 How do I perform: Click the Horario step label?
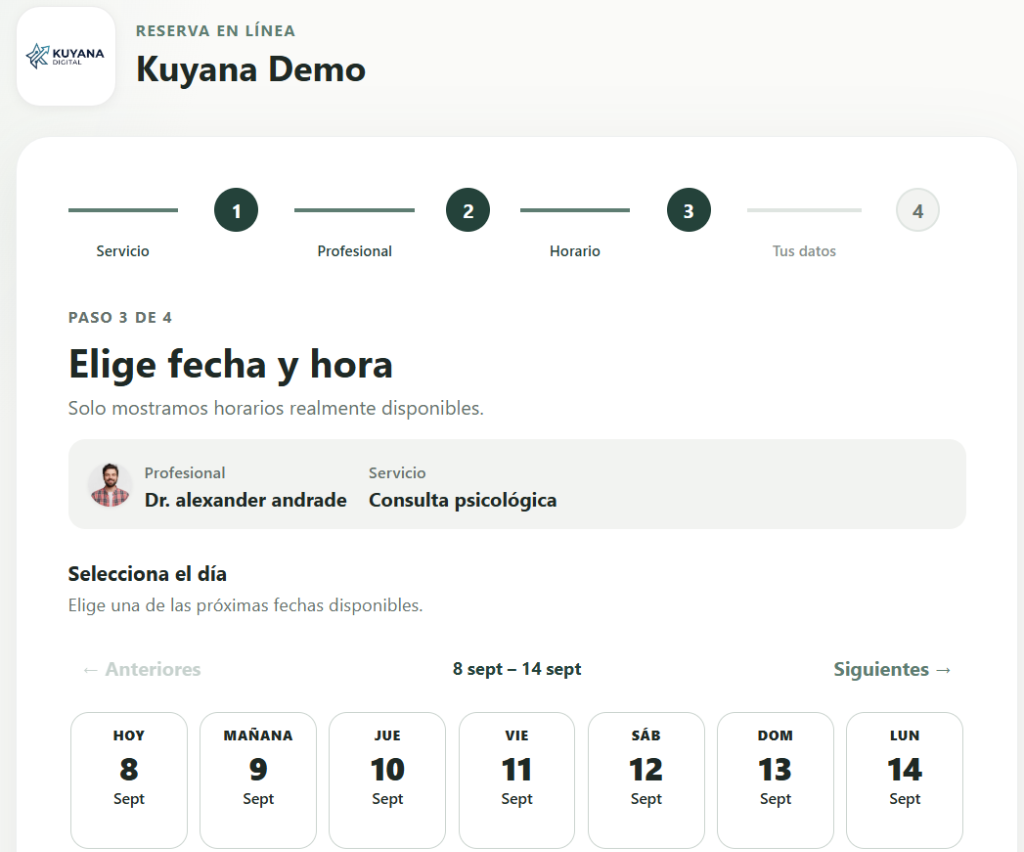coord(575,251)
